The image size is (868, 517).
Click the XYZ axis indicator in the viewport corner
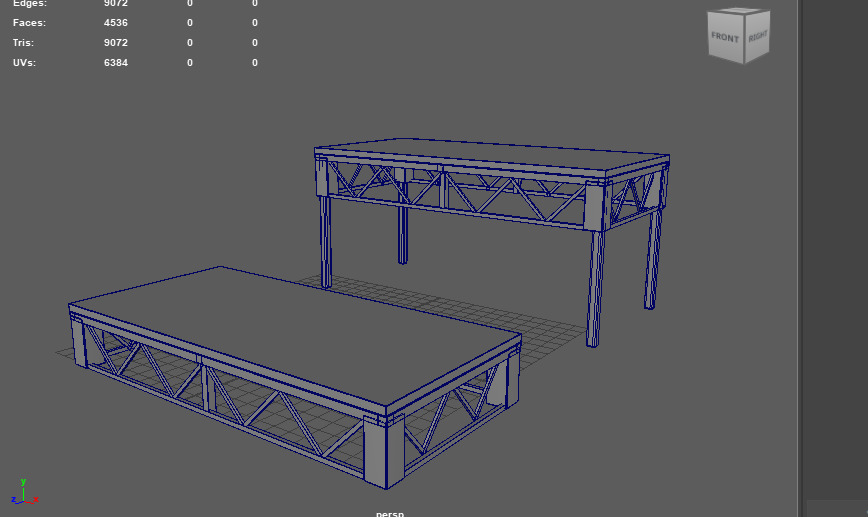click(x=24, y=492)
